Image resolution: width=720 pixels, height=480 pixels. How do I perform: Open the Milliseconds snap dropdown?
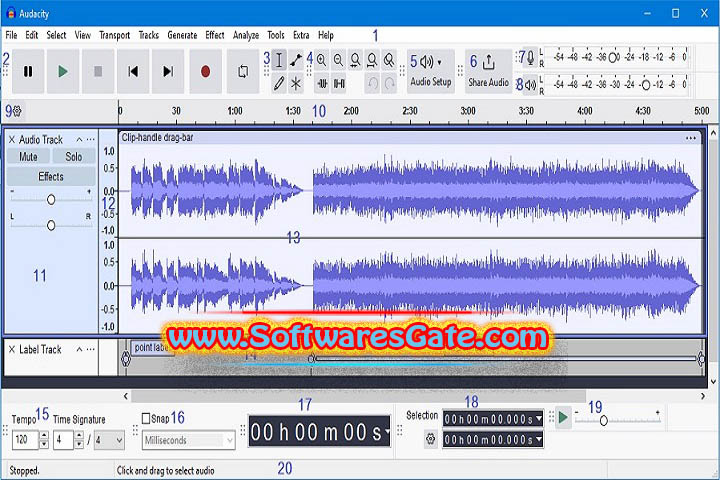pyautogui.click(x=189, y=440)
